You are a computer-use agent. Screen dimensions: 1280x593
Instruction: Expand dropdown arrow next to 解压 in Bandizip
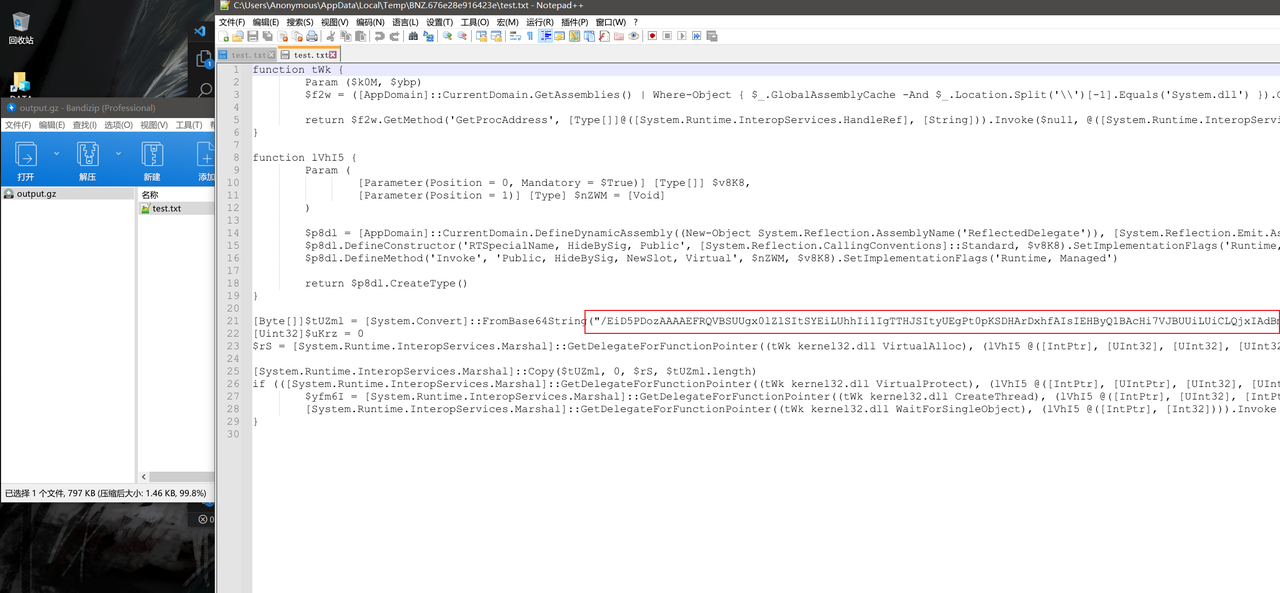pyautogui.click(x=119, y=154)
